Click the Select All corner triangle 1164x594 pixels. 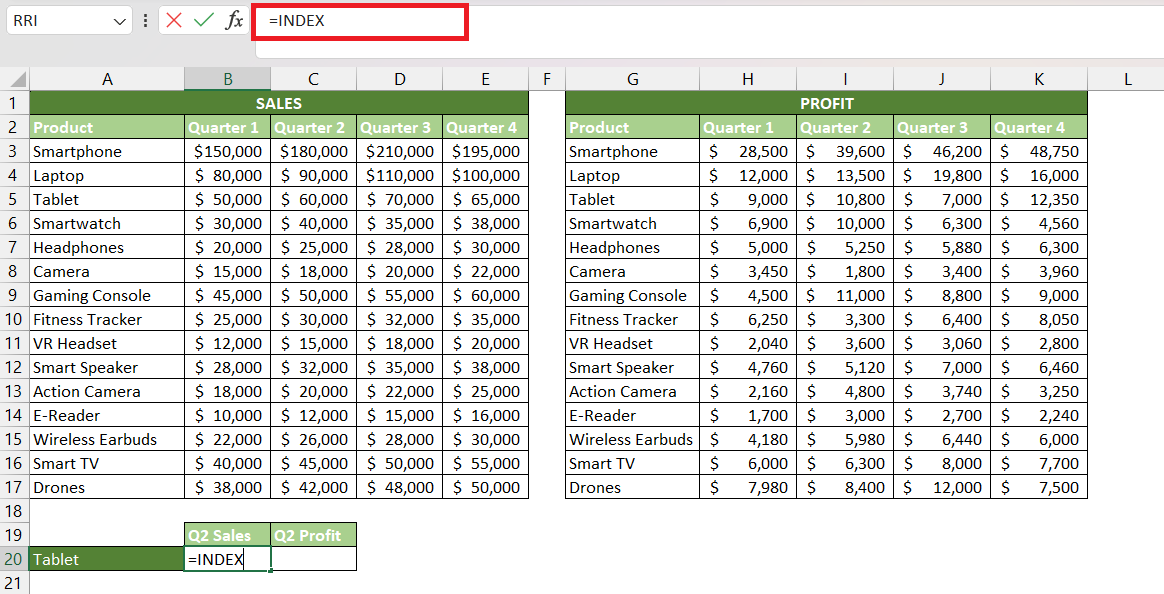click(x=18, y=79)
